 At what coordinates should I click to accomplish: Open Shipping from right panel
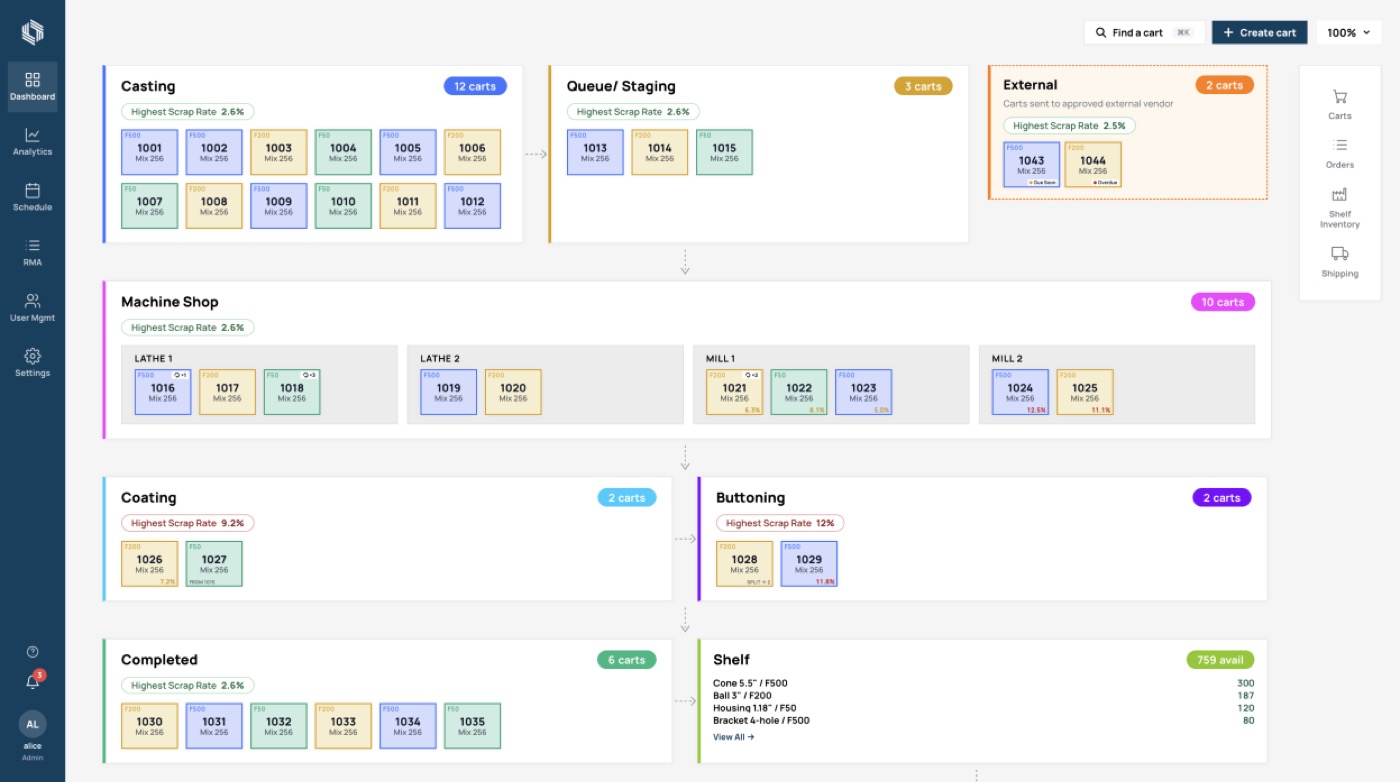click(1340, 262)
